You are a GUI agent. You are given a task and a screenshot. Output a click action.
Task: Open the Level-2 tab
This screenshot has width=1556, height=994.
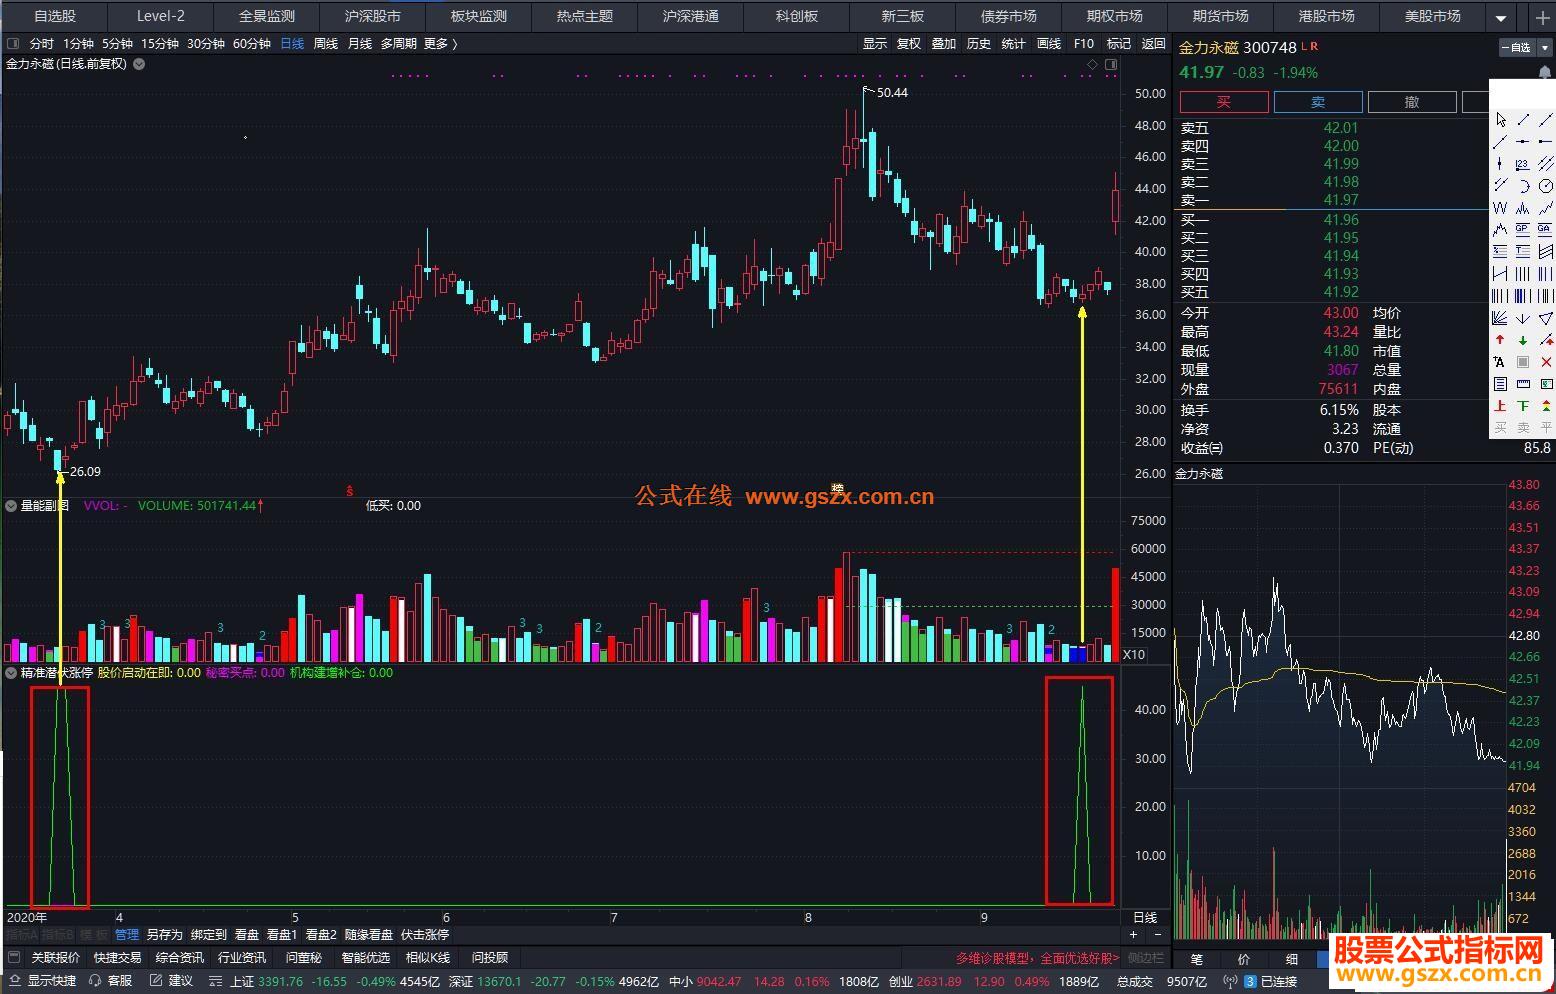click(161, 17)
